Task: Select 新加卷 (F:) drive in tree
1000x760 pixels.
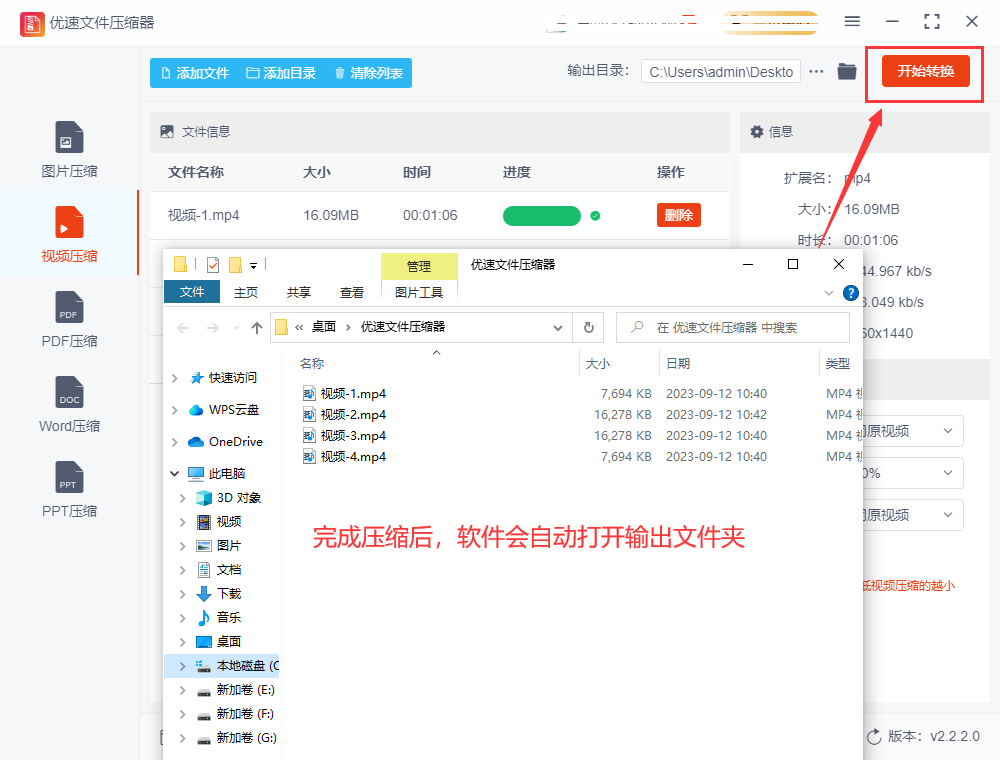Action: pos(245,713)
